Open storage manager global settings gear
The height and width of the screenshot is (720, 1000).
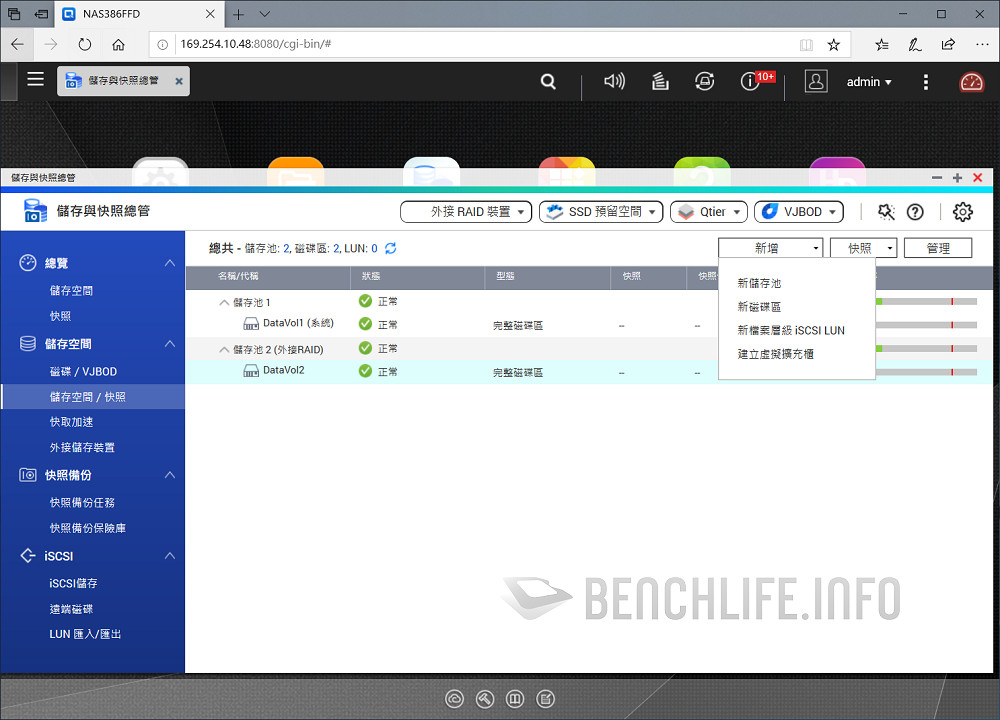coord(962,211)
